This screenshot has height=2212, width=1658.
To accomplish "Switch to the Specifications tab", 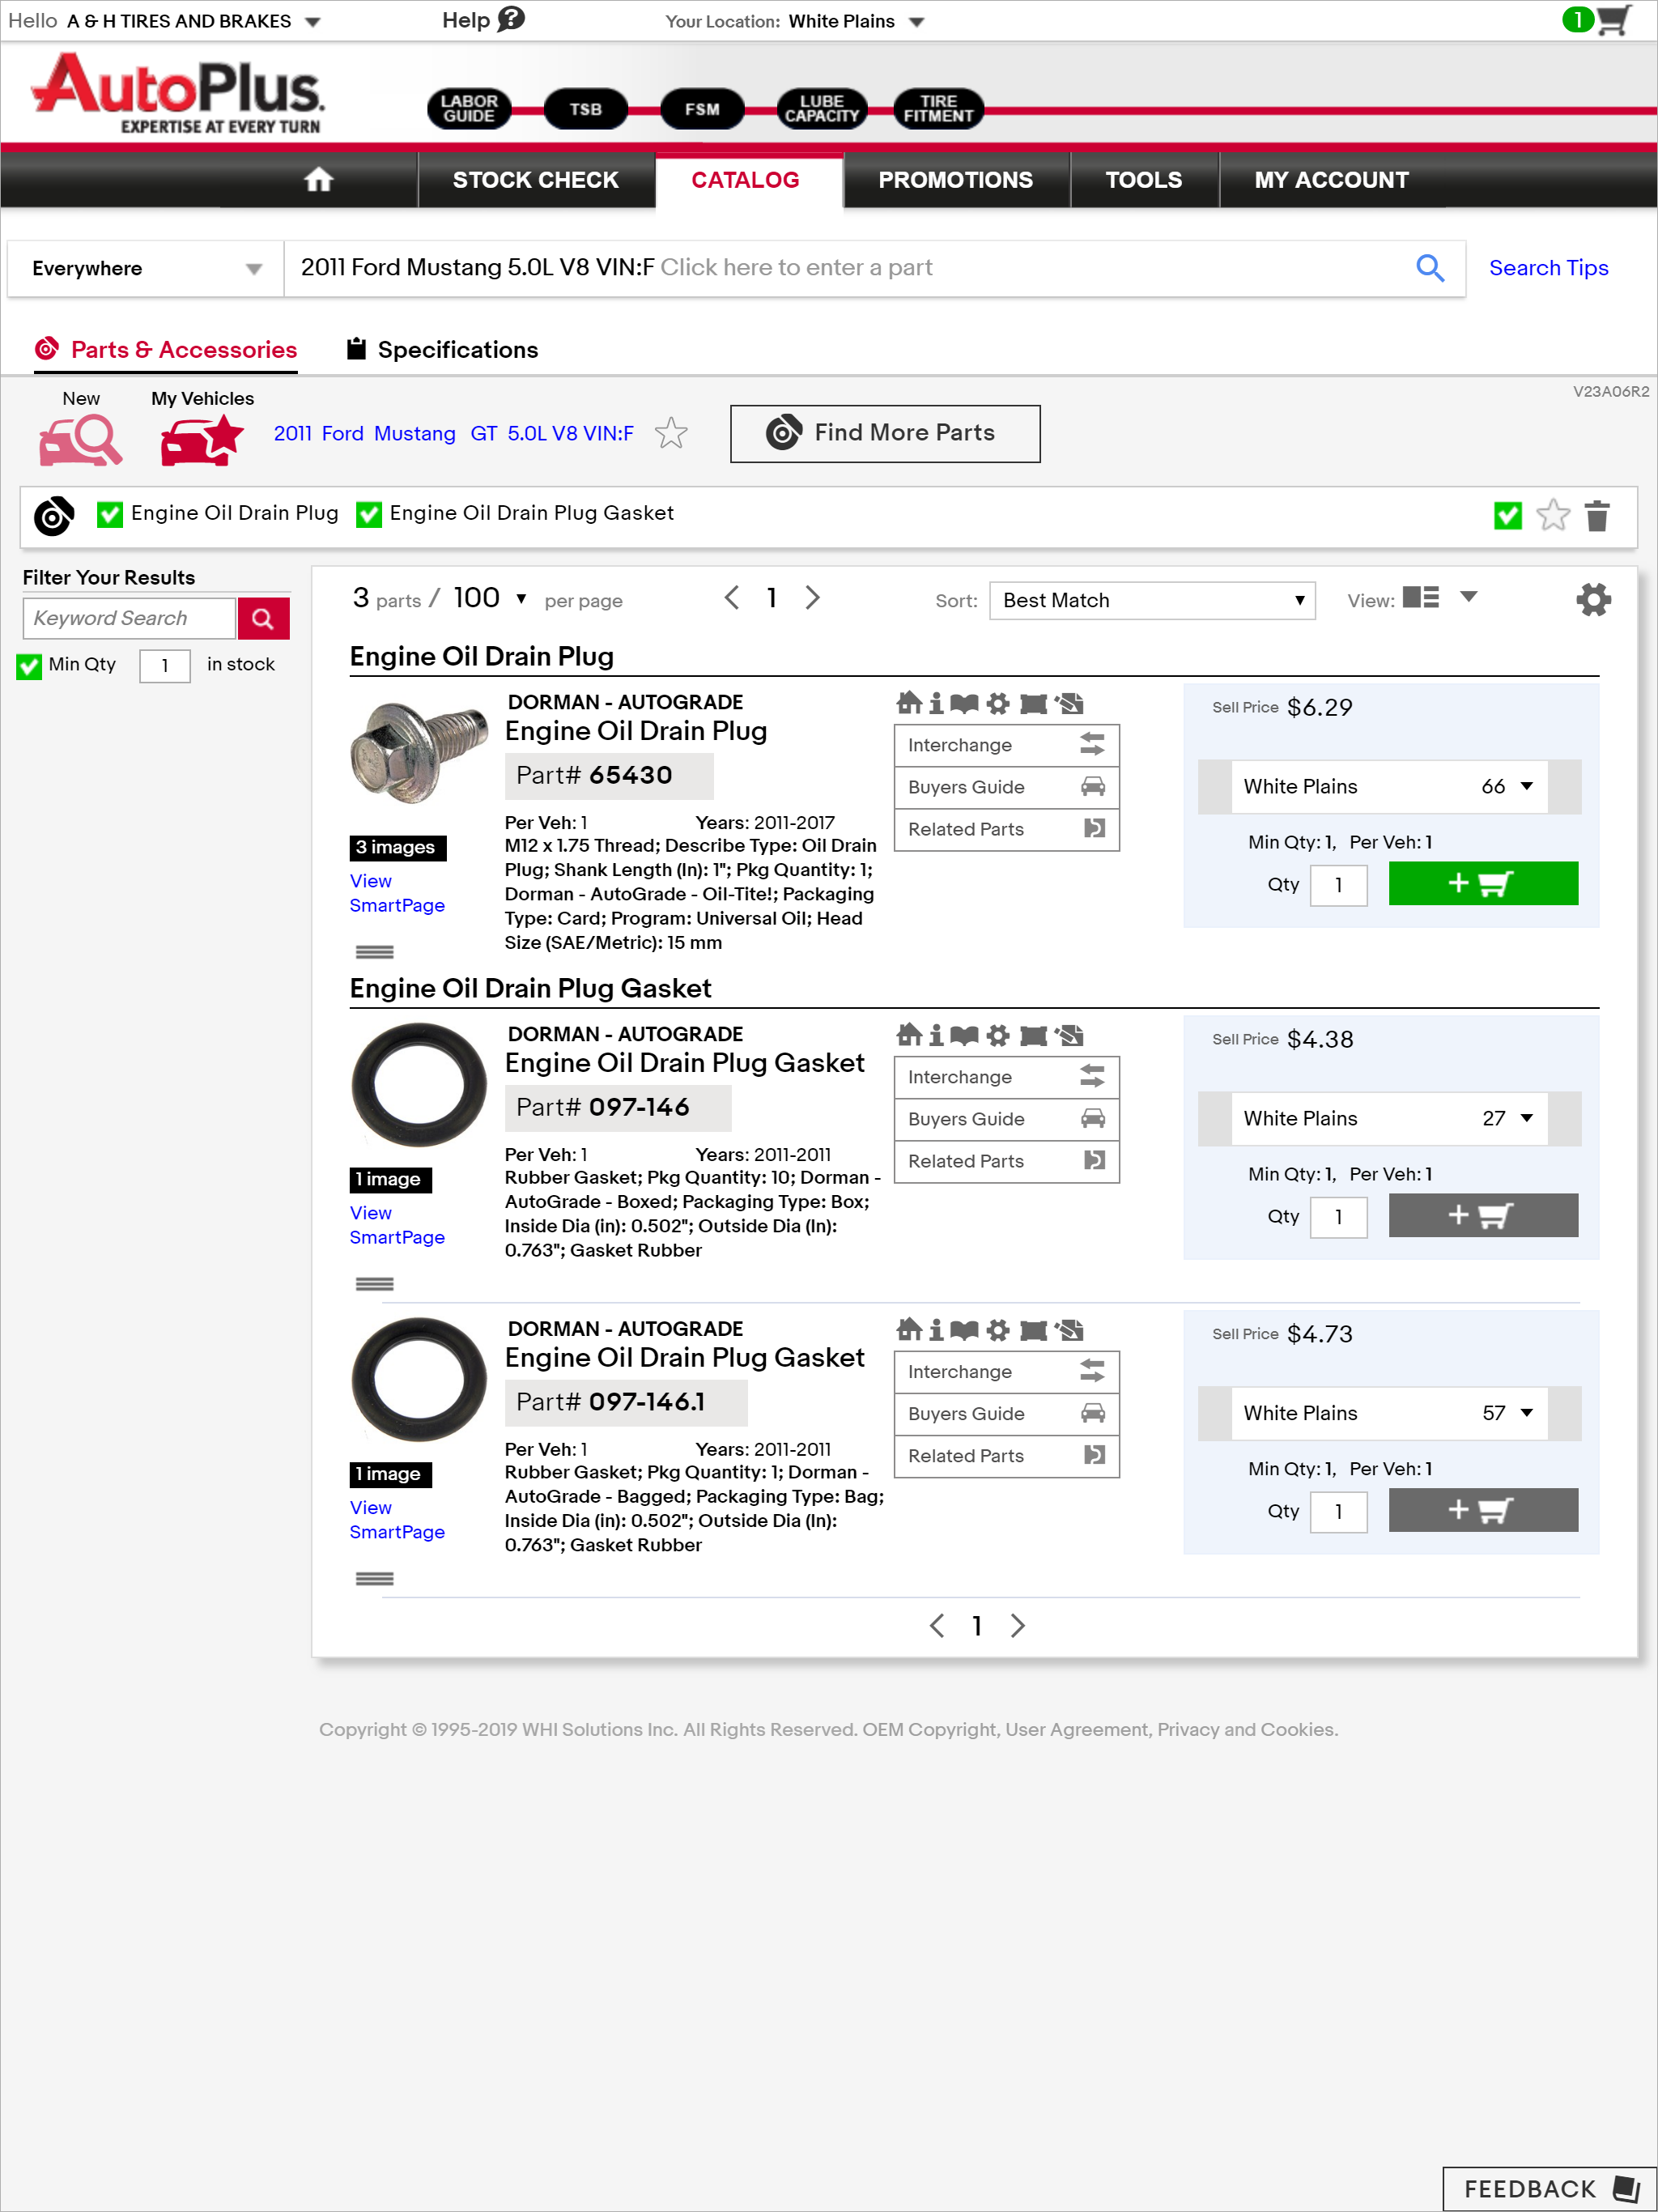I will click(x=457, y=349).
